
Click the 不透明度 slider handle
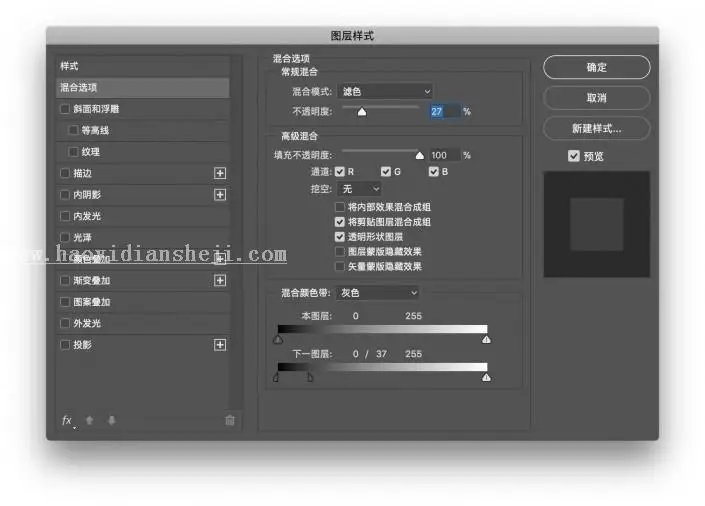(x=362, y=112)
